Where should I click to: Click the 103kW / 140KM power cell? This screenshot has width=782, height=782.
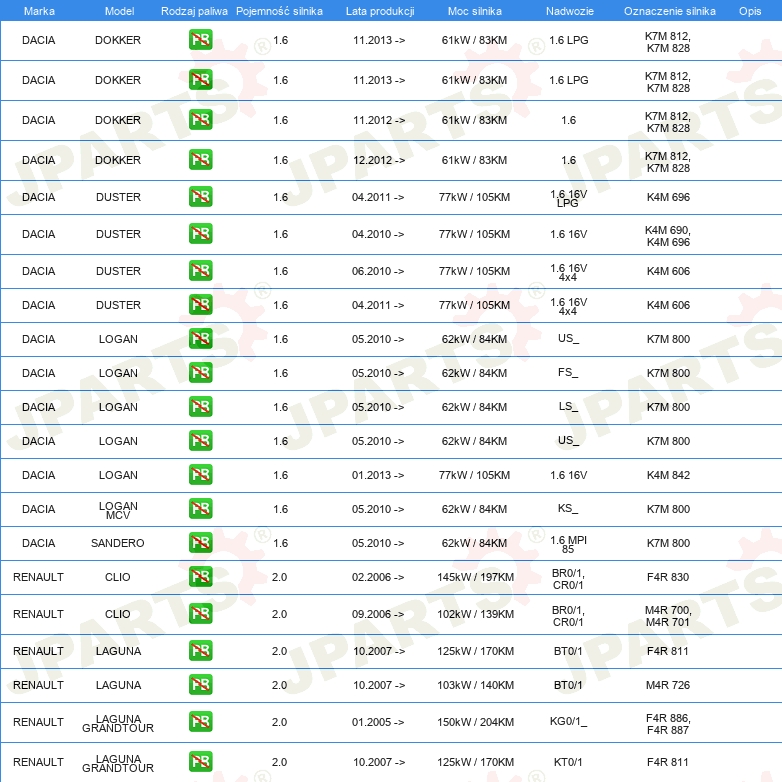[x=475, y=685]
